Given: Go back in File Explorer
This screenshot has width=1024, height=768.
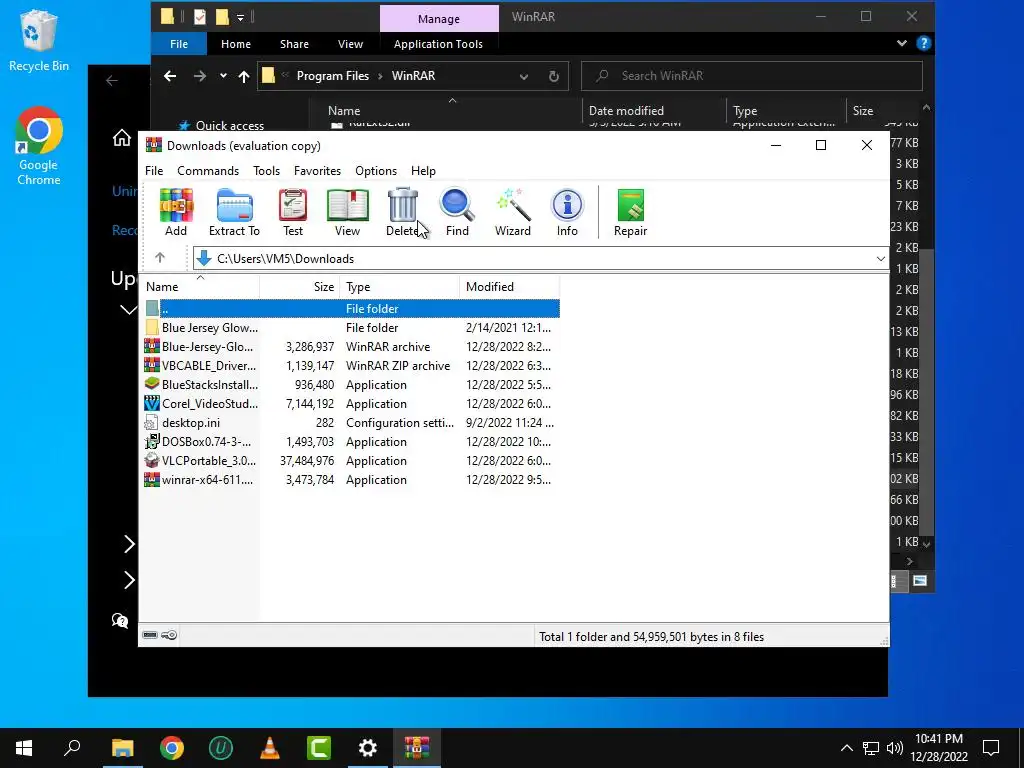Looking at the screenshot, I should pyautogui.click(x=170, y=76).
